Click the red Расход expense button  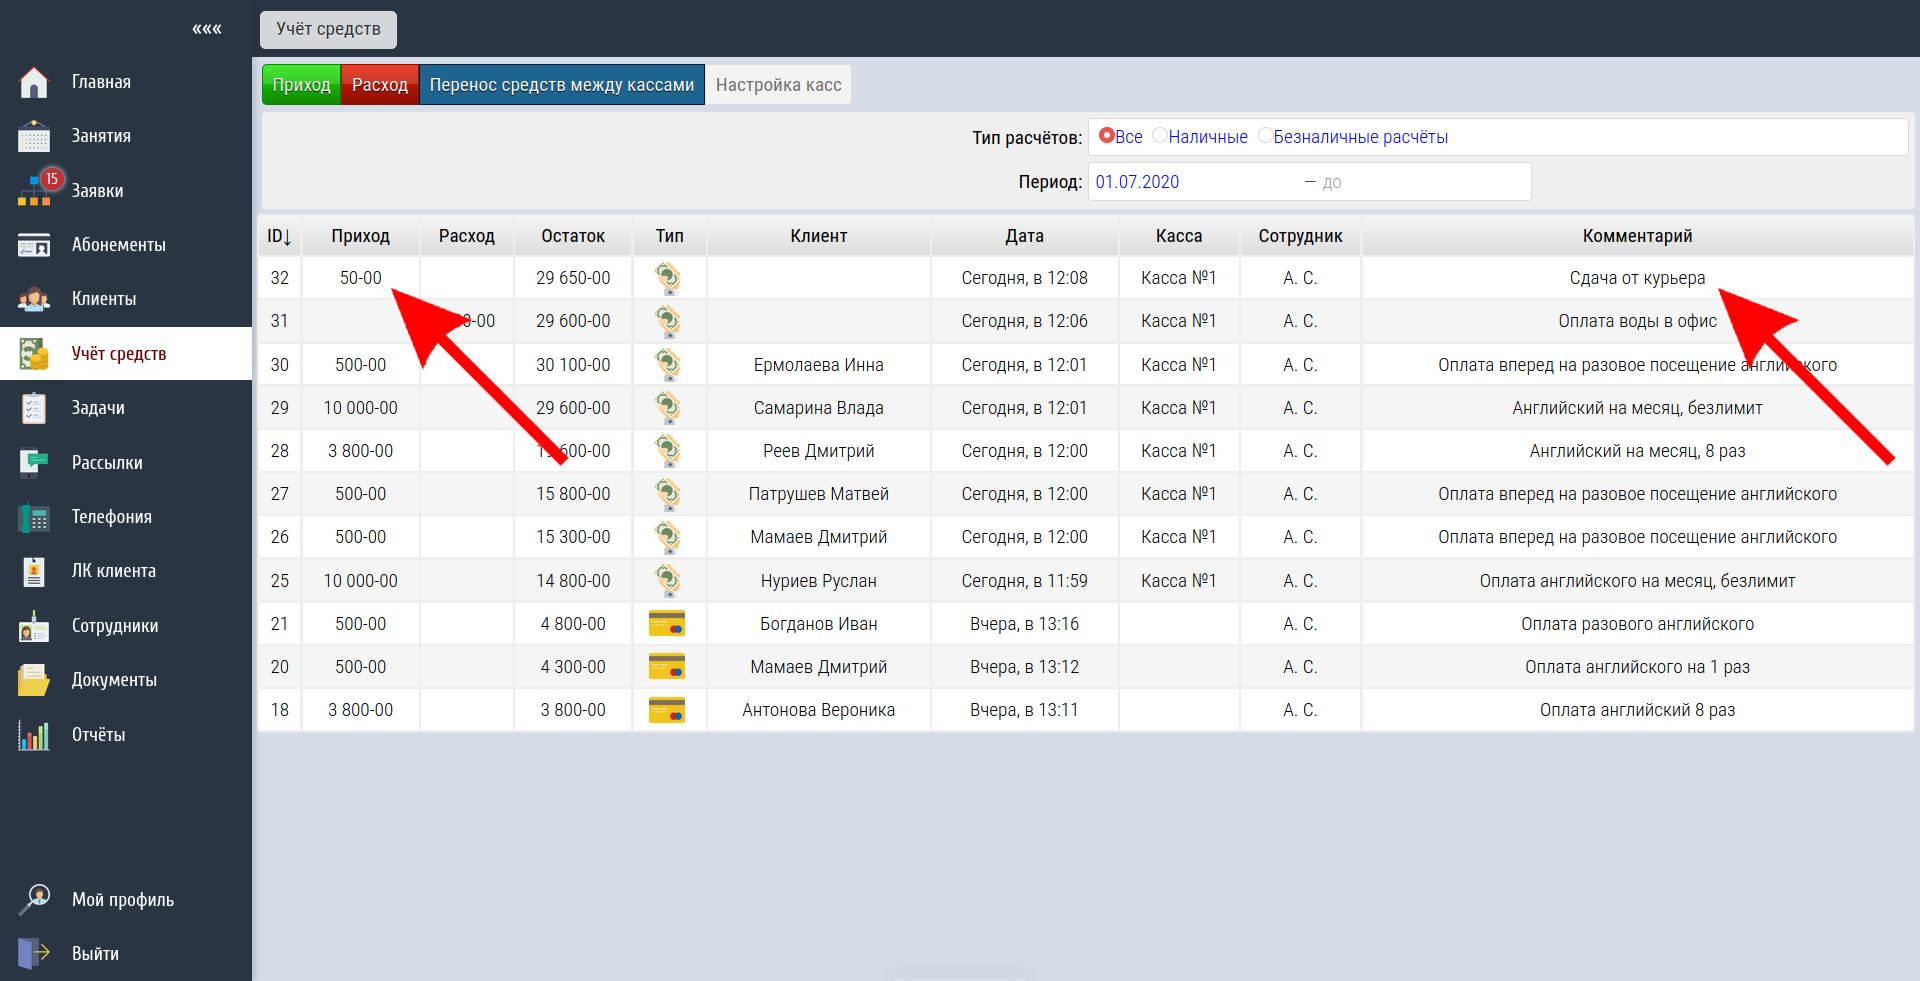tap(380, 85)
